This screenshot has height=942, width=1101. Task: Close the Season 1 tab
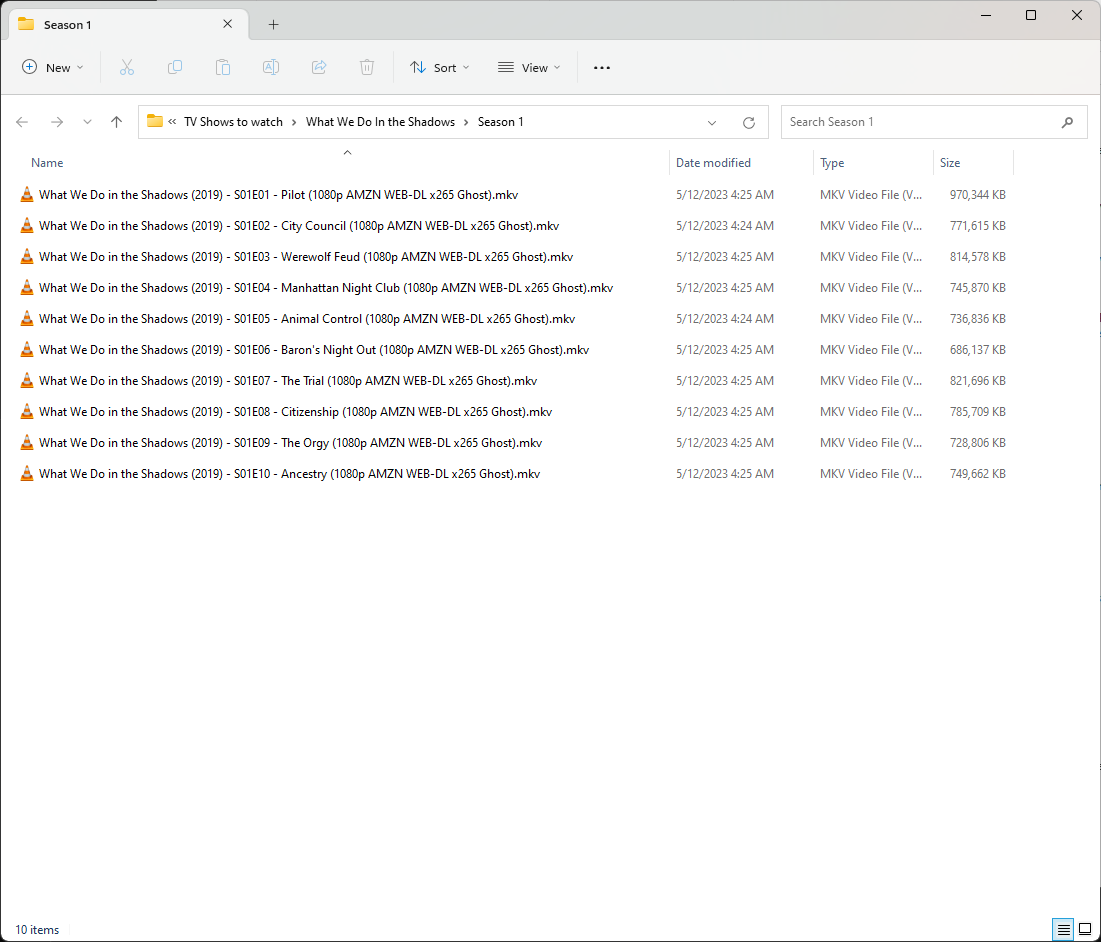(228, 24)
